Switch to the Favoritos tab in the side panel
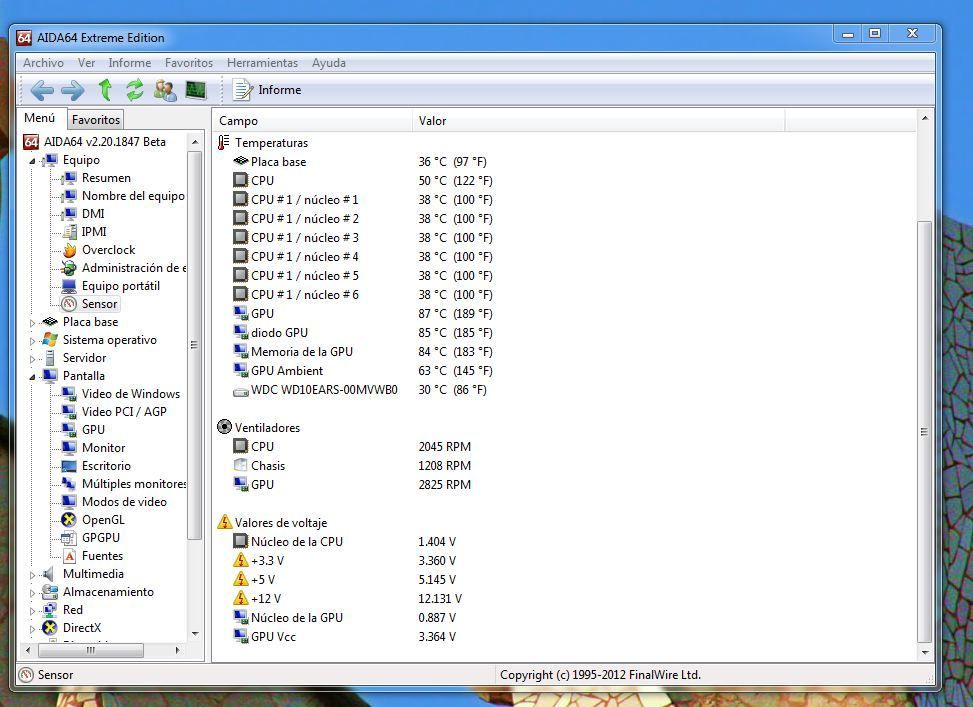The width and height of the screenshot is (973, 707). (x=96, y=119)
